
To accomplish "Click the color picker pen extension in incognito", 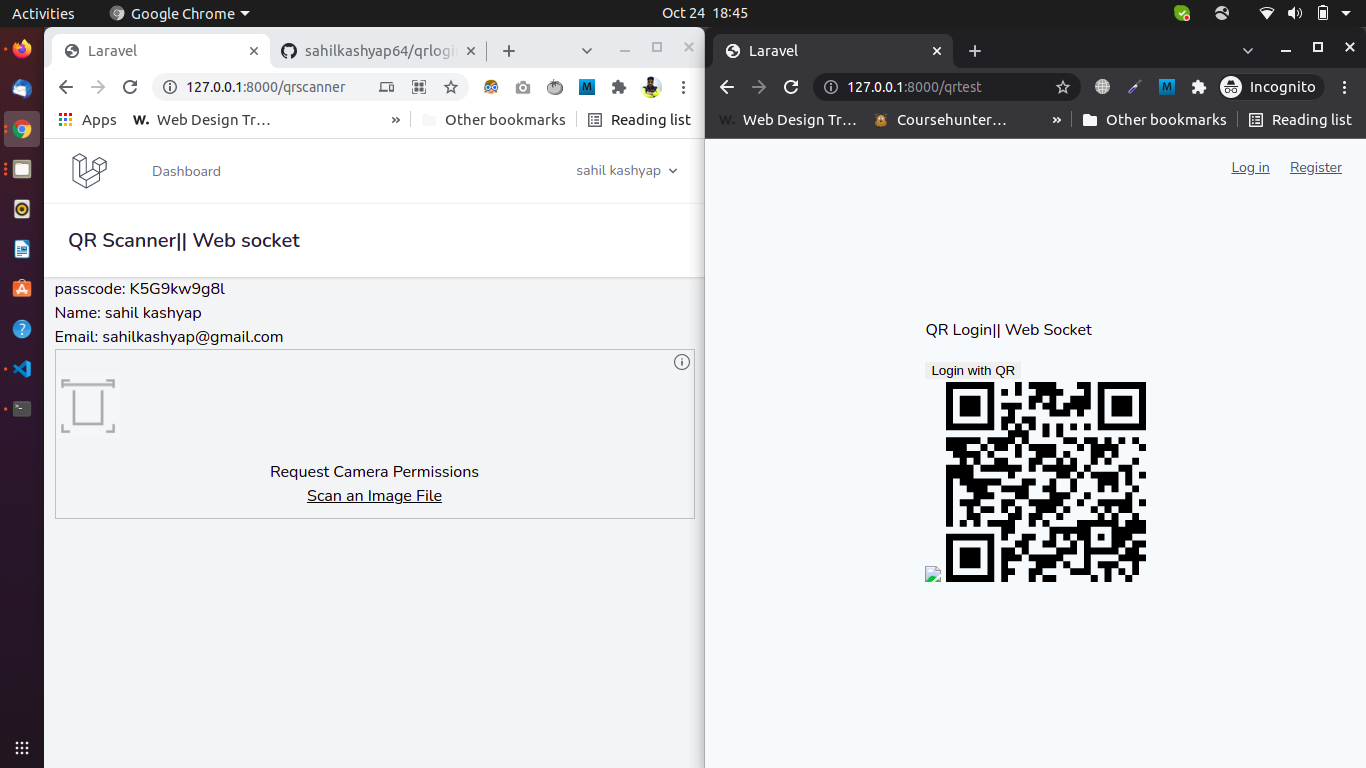I will pyautogui.click(x=1135, y=87).
